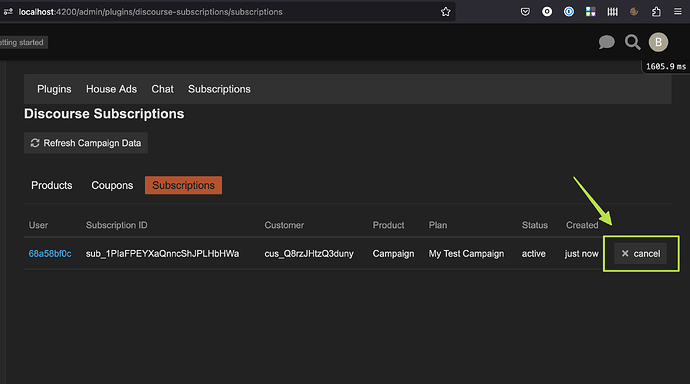This screenshot has height=384, width=690.
Task: Open the Plugins admin tab
Action: (x=54, y=89)
